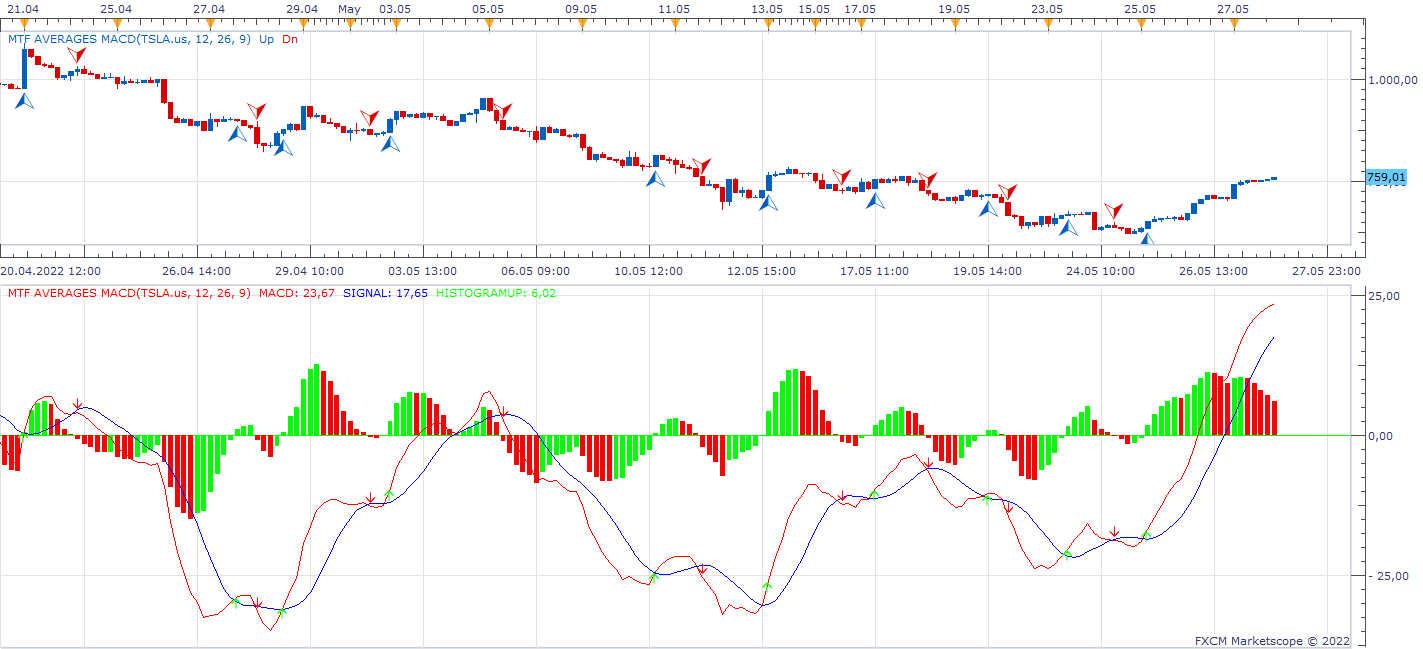Click the orange marker above 21.04
This screenshot has width=1423, height=649.
(x=23, y=23)
